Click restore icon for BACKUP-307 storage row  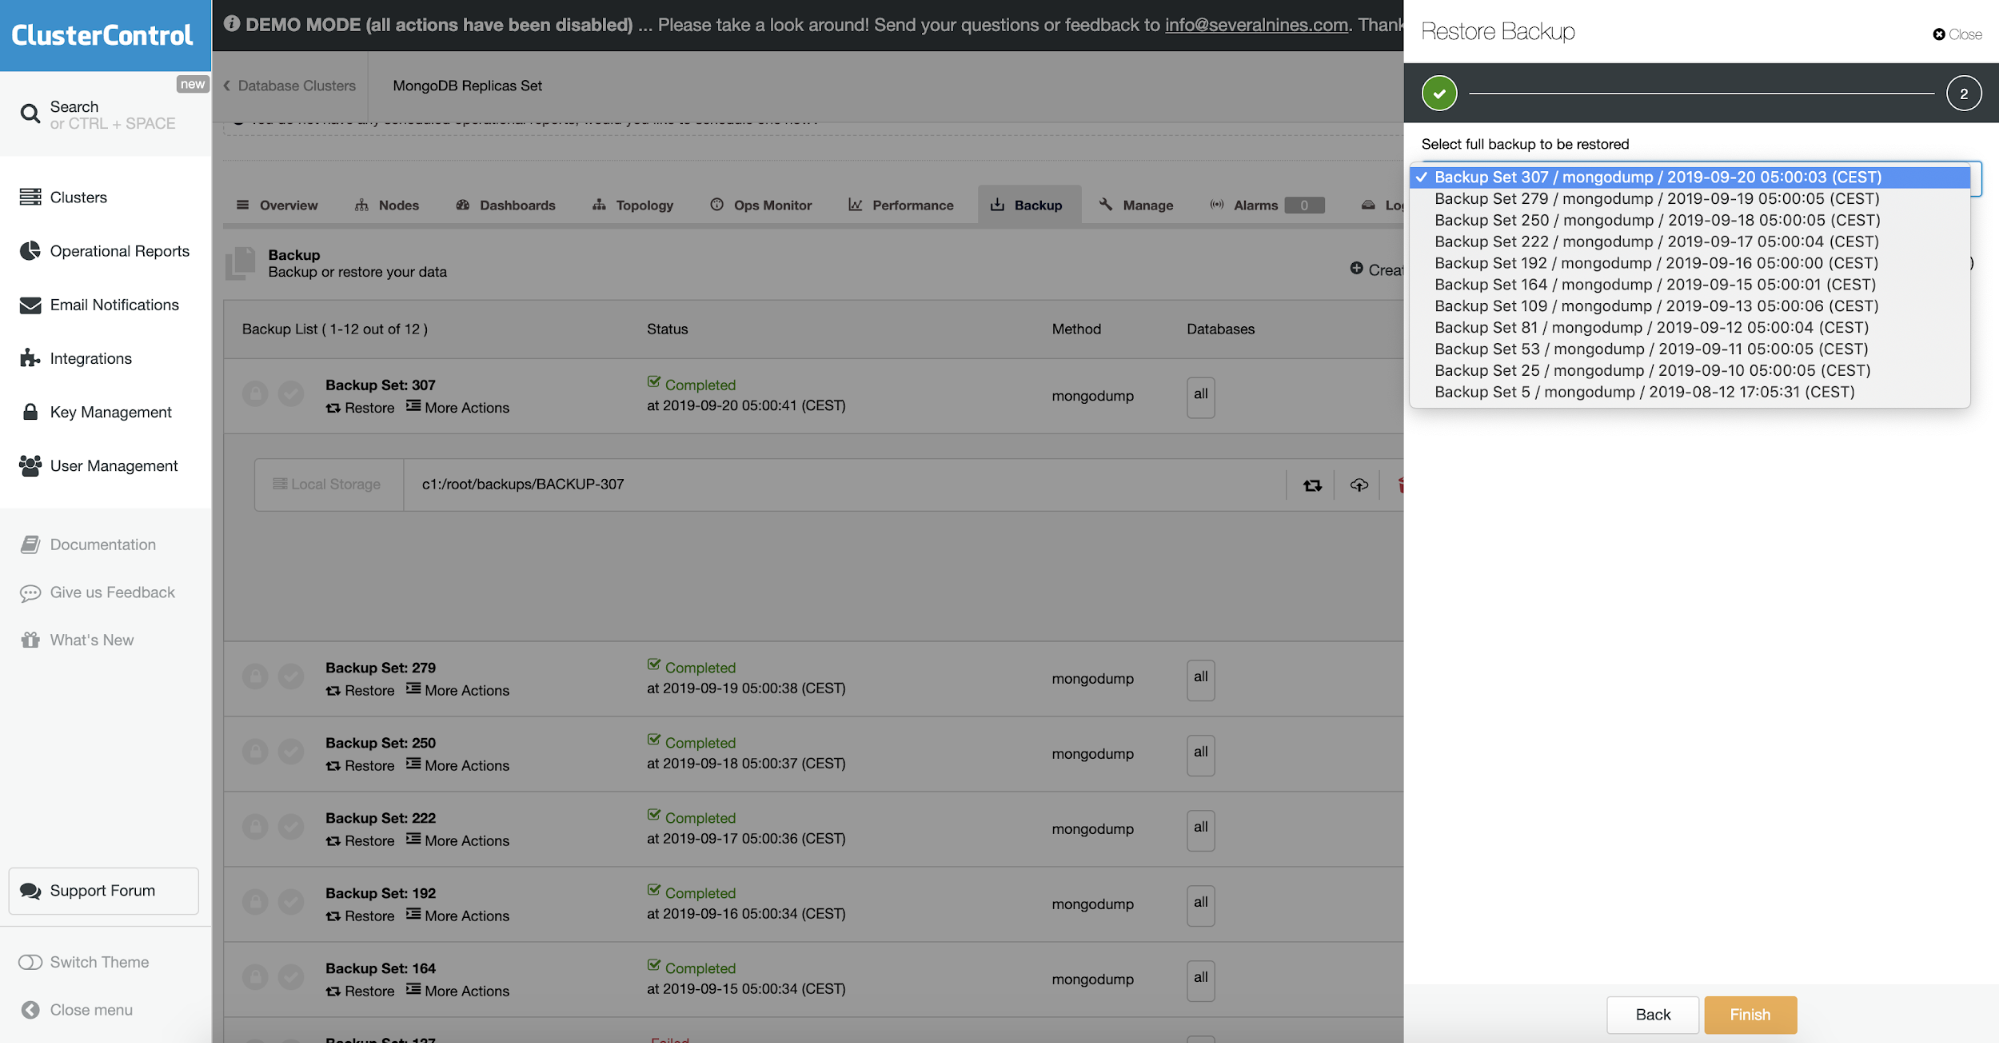(1312, 485)
